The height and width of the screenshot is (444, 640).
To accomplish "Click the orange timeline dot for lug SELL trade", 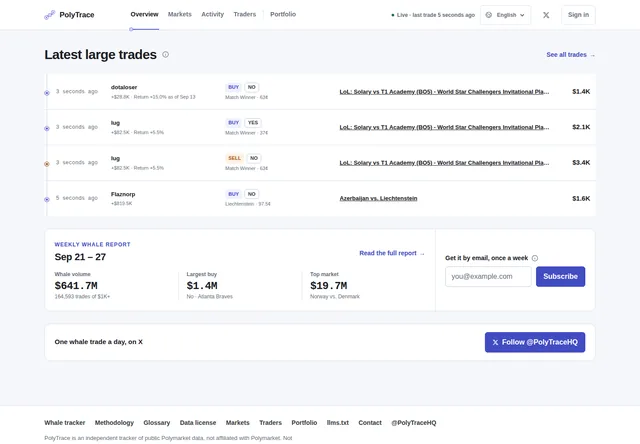I will pyautogui.click(x=47, y=164).
